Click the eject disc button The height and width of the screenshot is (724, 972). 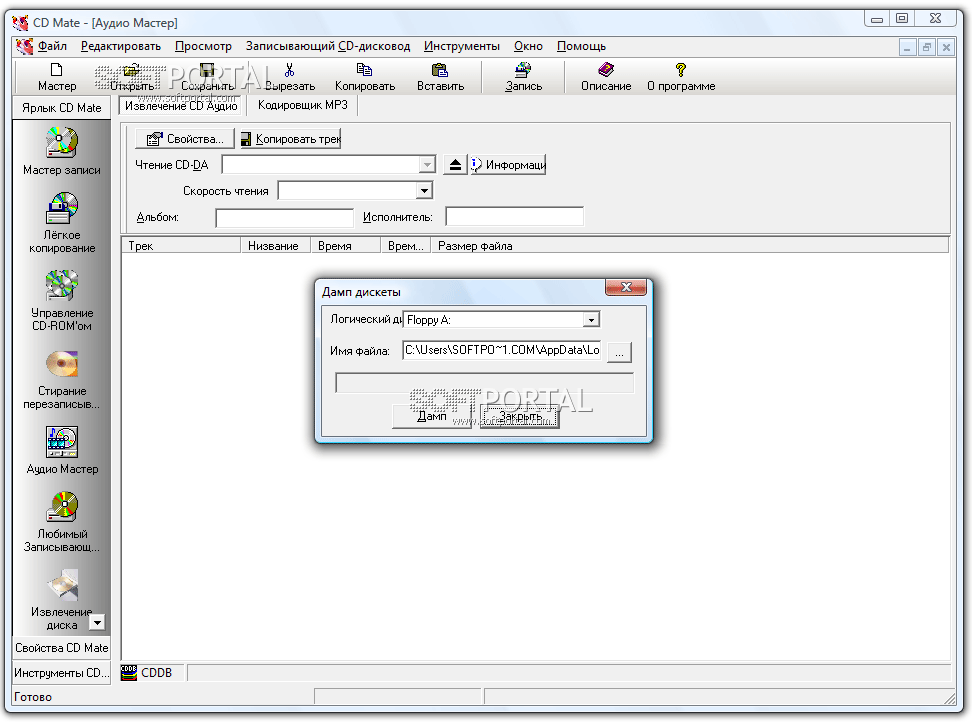click(x=455, y=165)
